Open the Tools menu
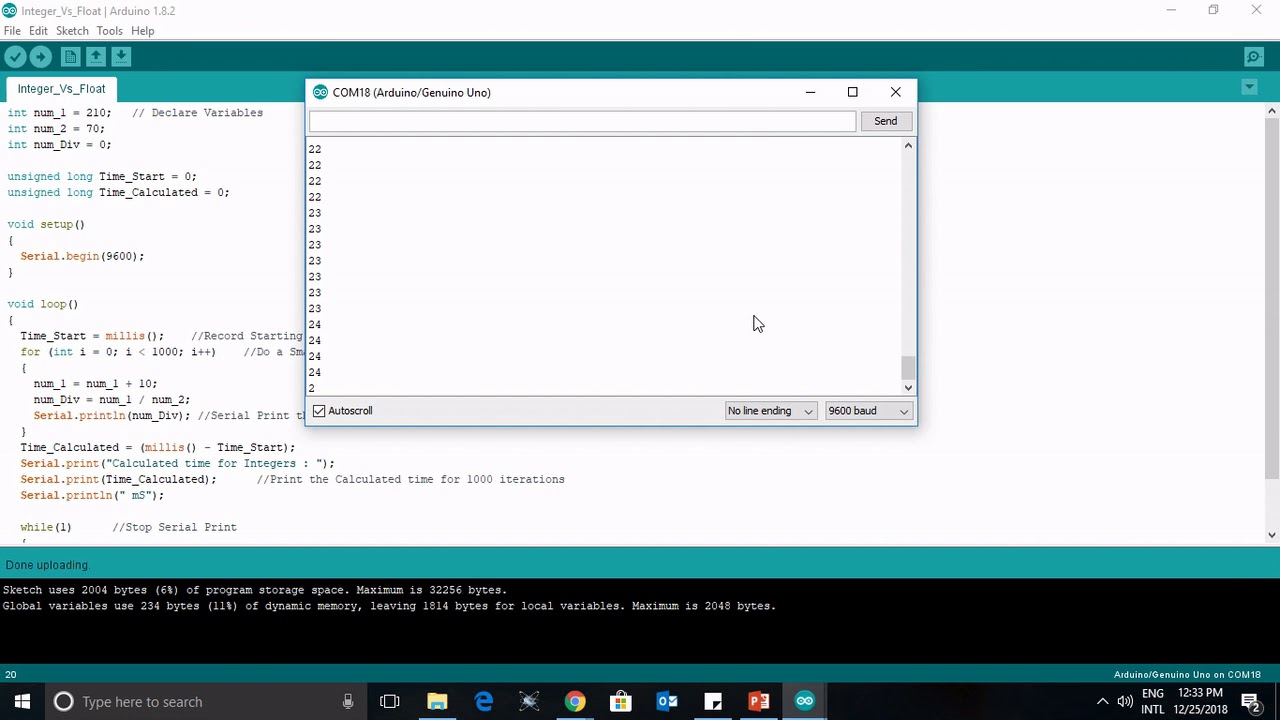Viewport: 1280px width, 720px height. pos(109,31)
